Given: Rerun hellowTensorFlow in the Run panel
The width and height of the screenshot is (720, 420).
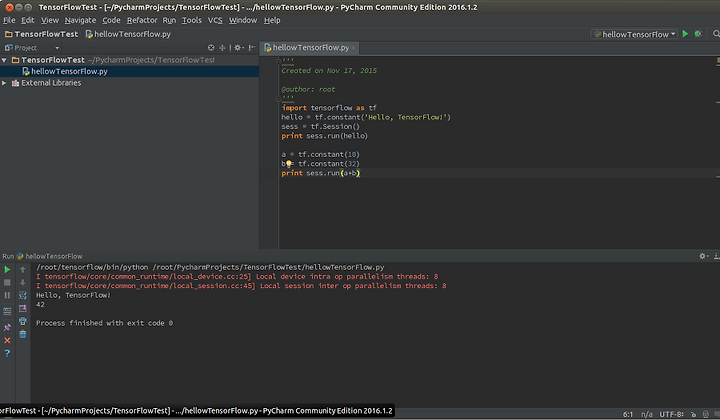Looking at the screenshot, I should click(x=7, y=269).
